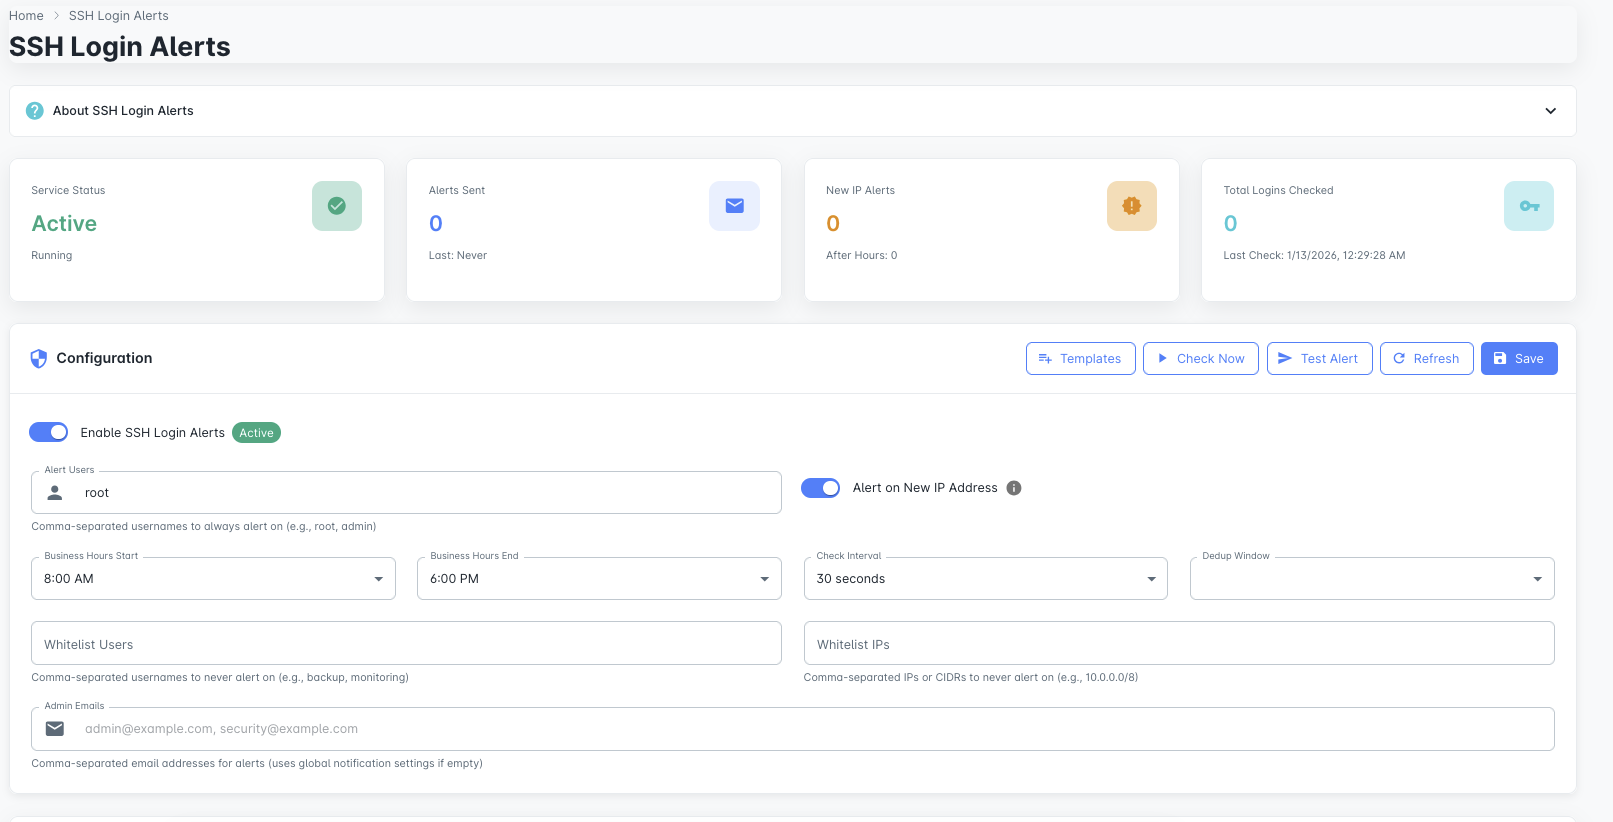
Task: Click the New IP Alerts count value
Action: pos(833,224)
